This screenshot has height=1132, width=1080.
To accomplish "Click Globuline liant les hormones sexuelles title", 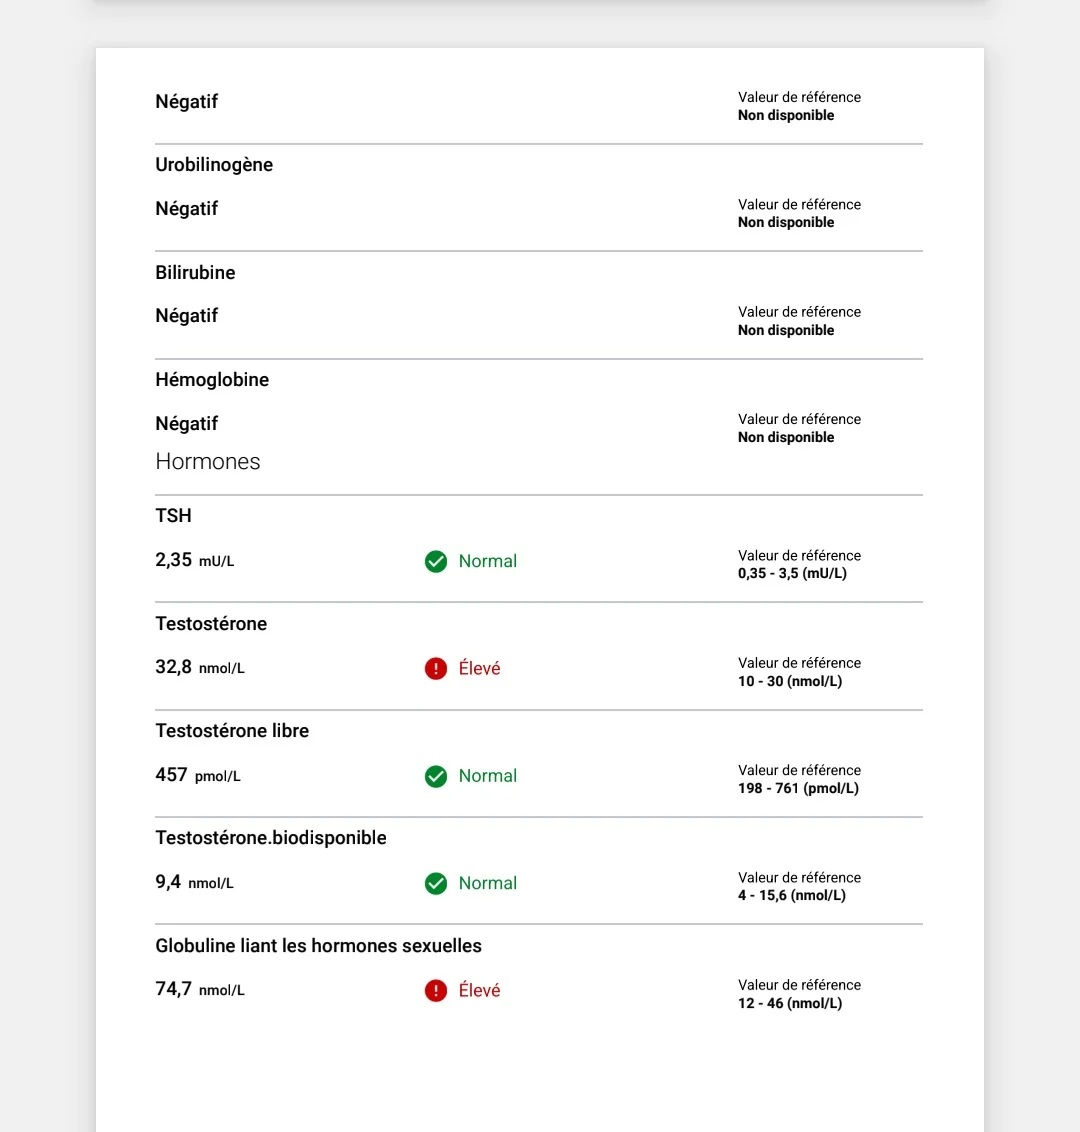I will tap(318, 946).
